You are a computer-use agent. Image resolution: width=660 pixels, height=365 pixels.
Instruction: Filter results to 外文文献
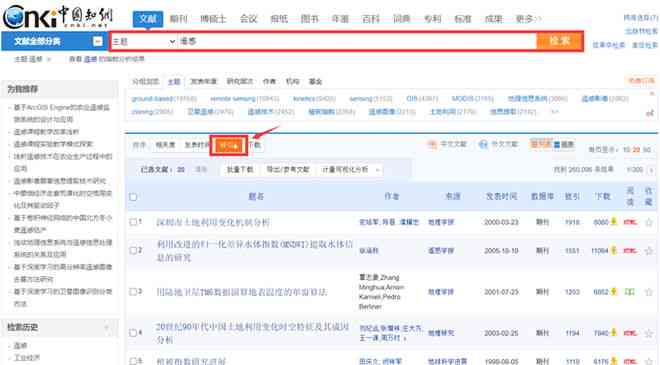(498, 144)
